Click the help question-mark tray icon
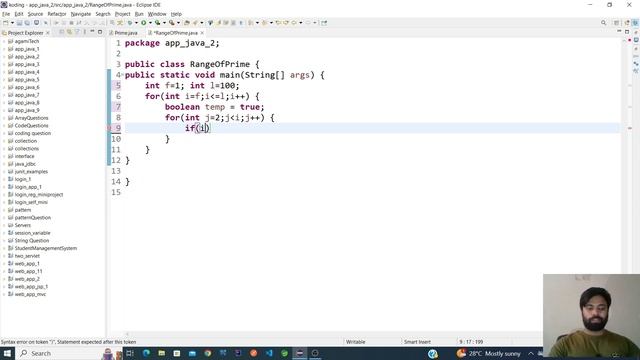This screenshot has width=640, height=360. click(433, 353)
